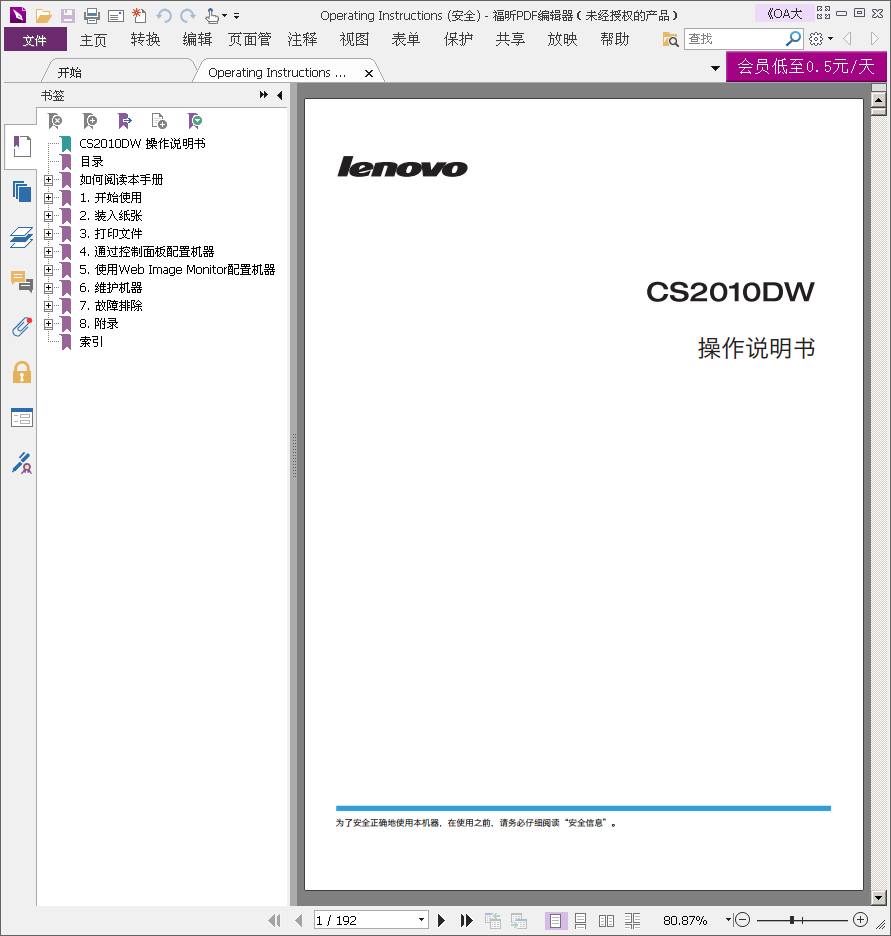891x936 pixels.
Task: Go to first page button
Action: point(275,920)
